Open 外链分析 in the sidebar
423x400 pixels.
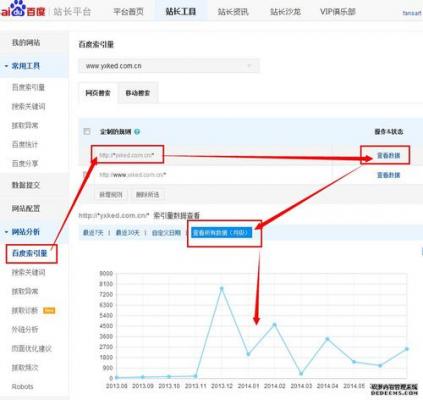tap(25, 329)
